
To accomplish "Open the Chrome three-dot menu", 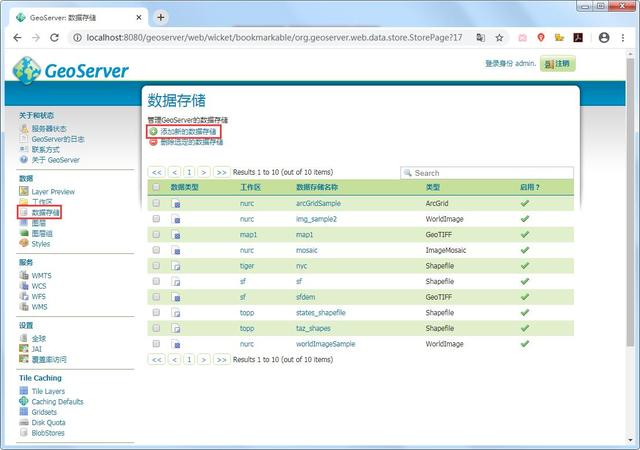I will (623, 38).
